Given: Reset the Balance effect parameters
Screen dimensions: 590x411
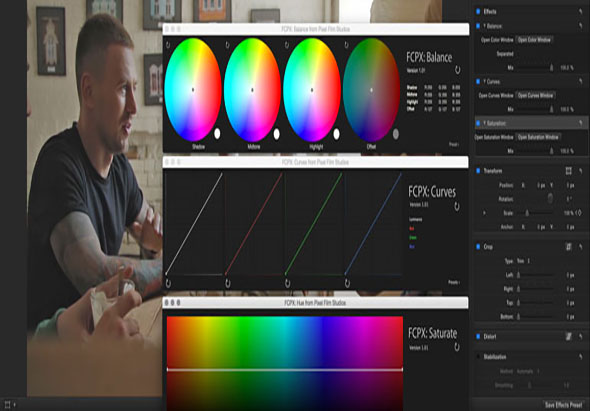Looking at the screenshot, I should coord(581,26).
